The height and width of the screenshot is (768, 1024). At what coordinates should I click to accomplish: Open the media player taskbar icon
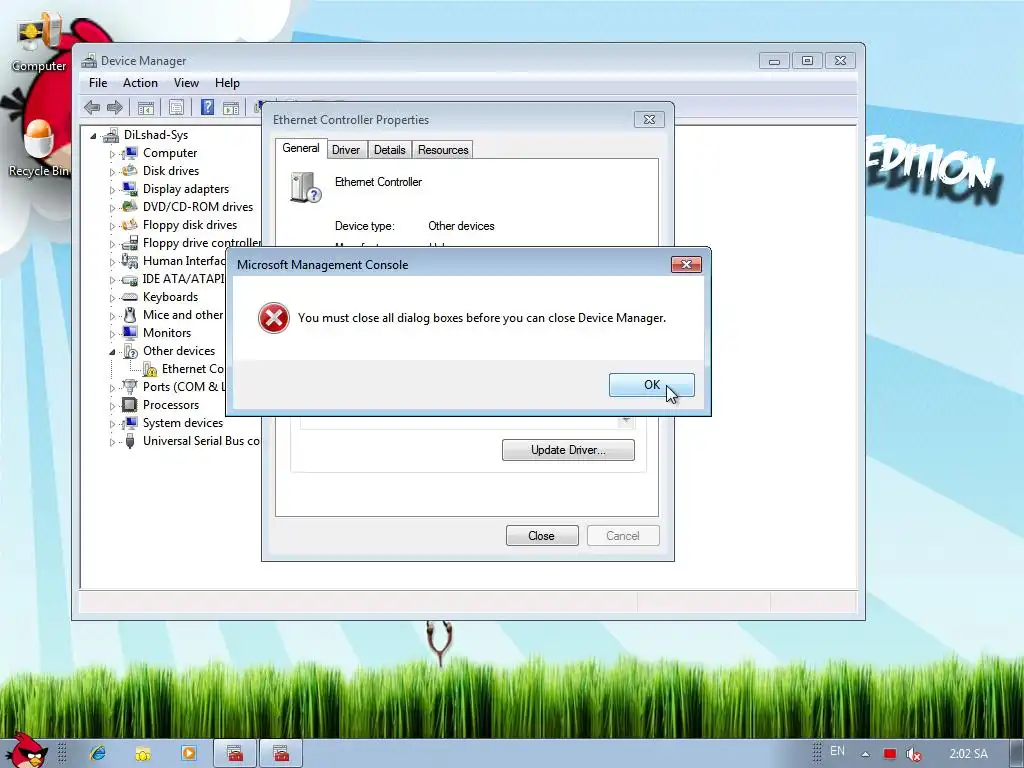pyautogui.click(x=188, y=753)
